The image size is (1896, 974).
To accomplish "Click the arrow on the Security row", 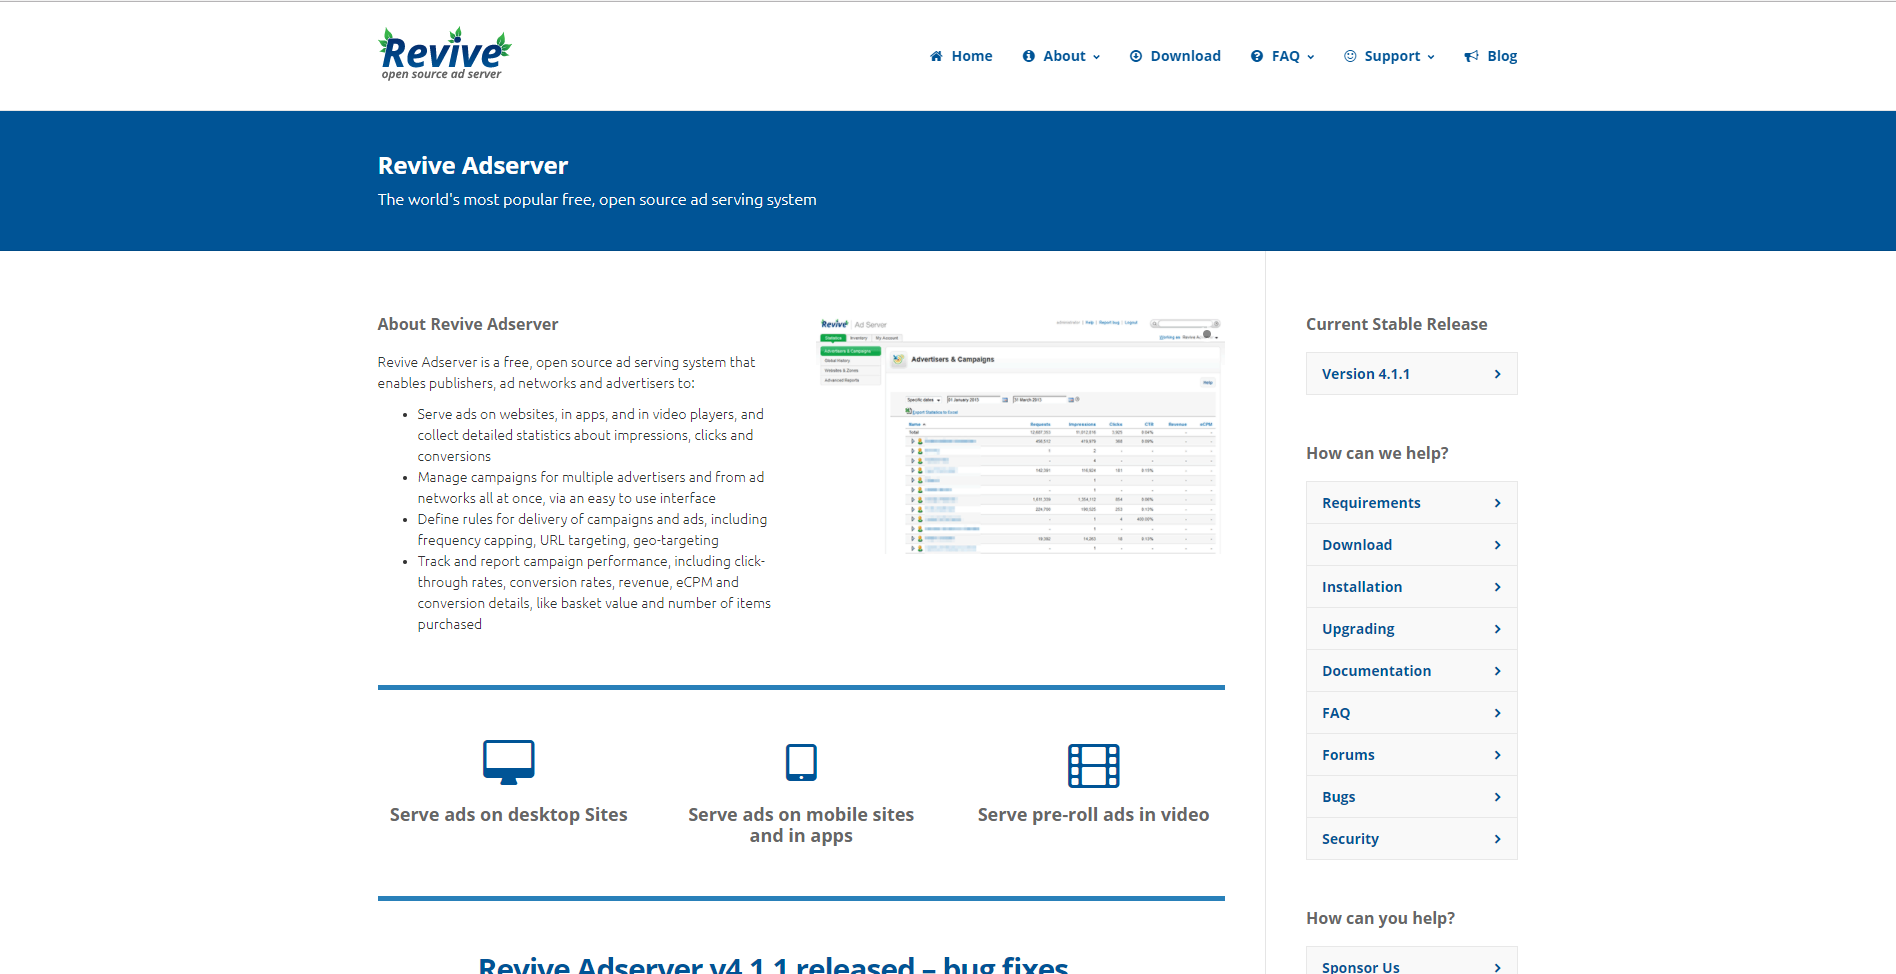I will (x=1497, y=839).
